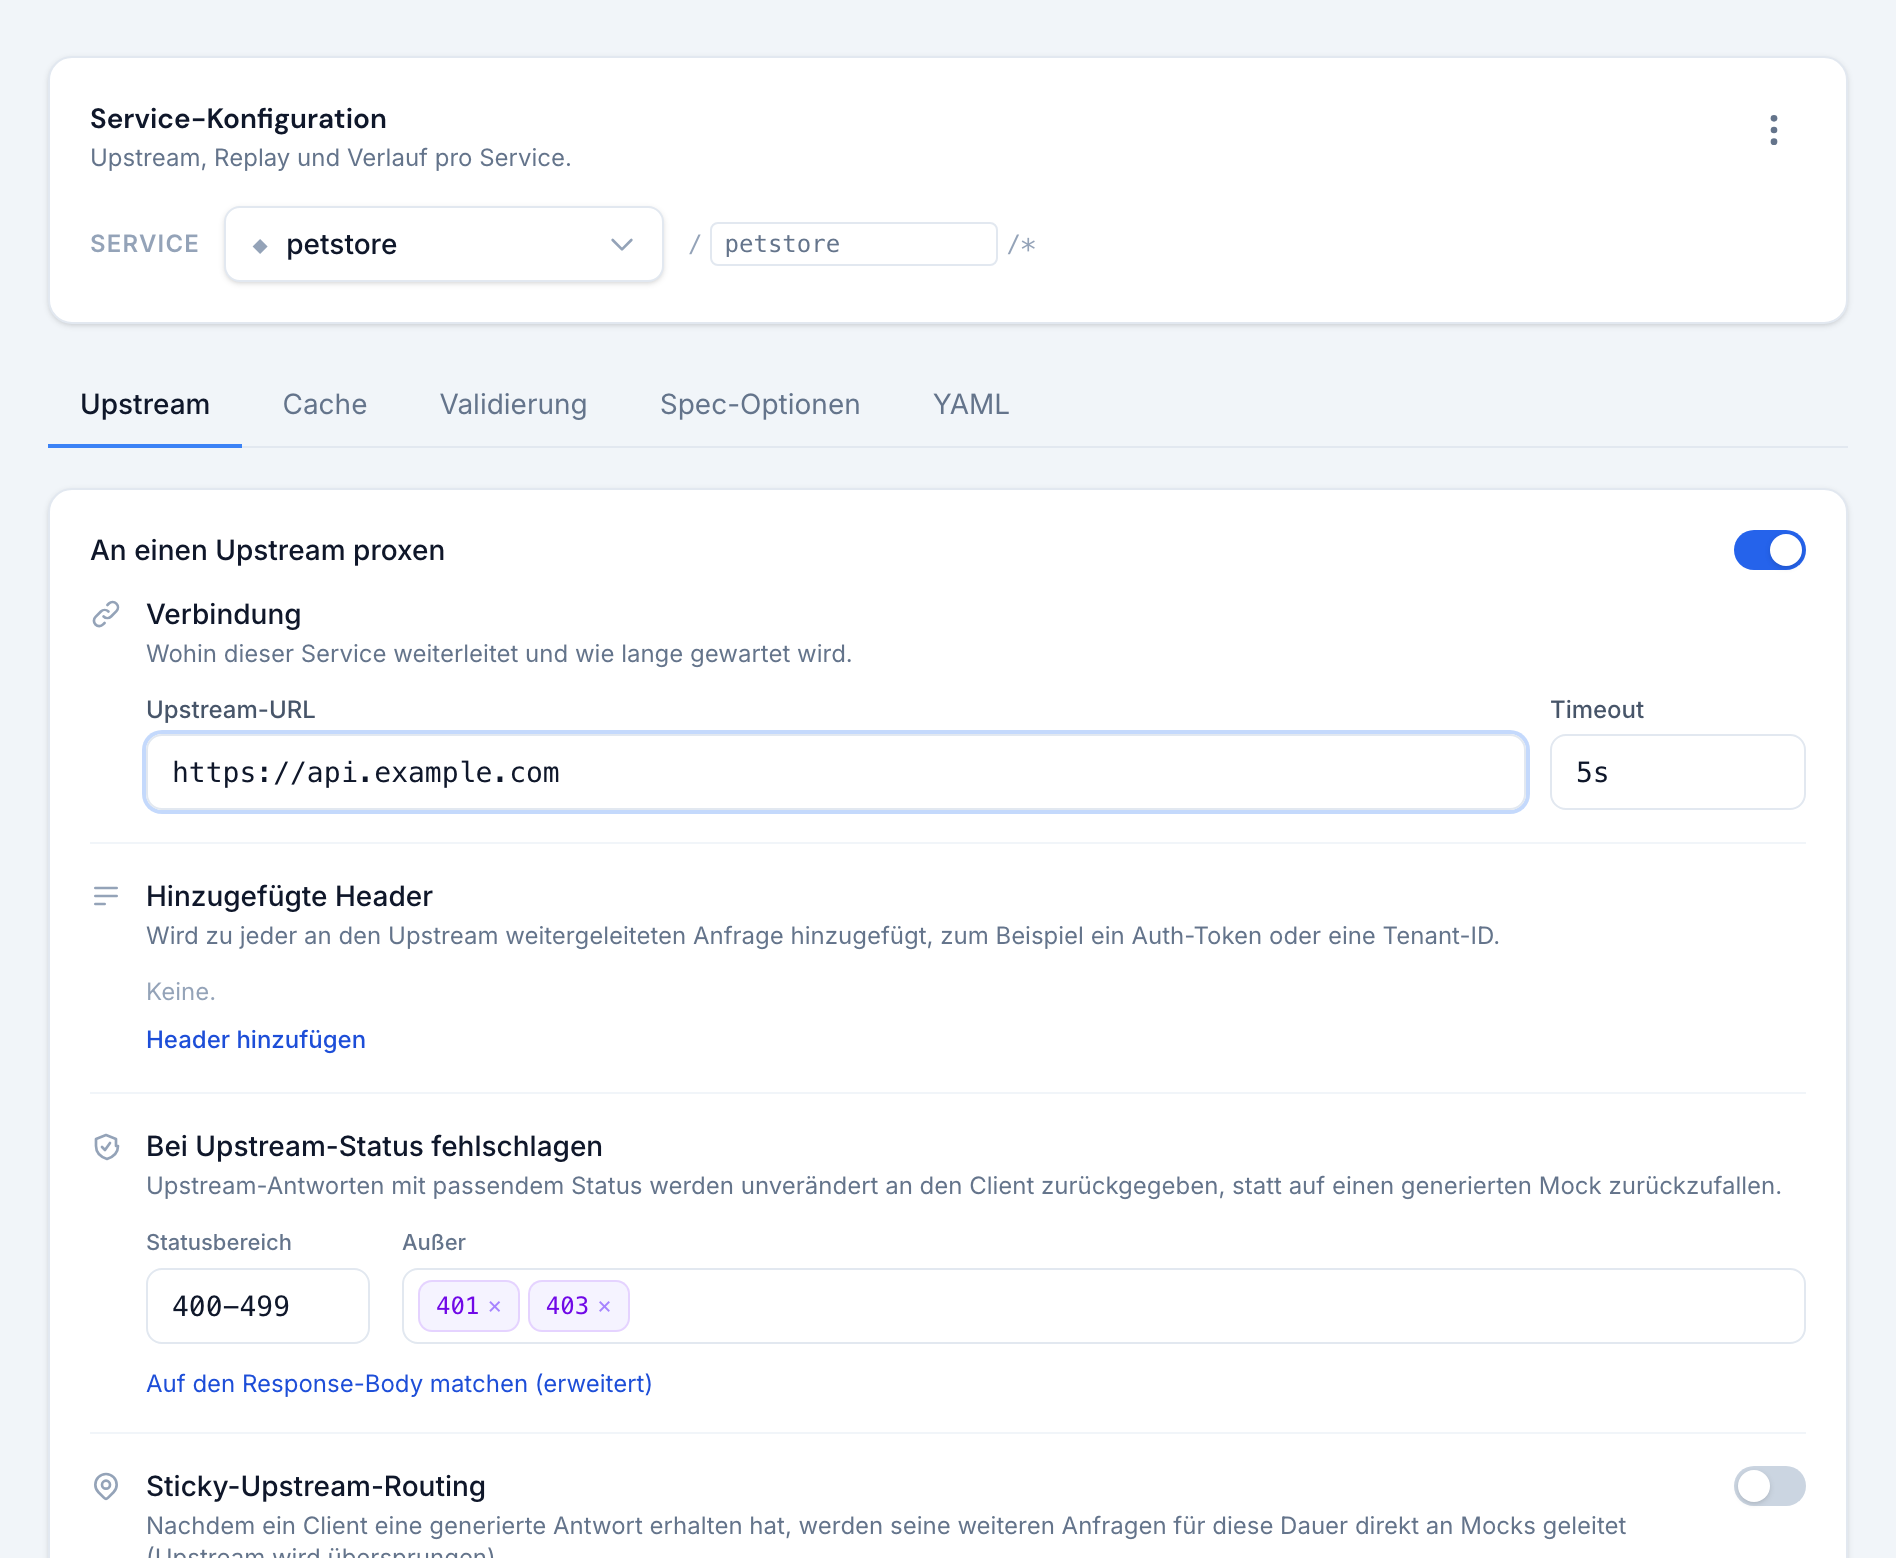Screen dimensions: 1896x1558
Task: Open the Validierung tab
Action: [513, 404]
